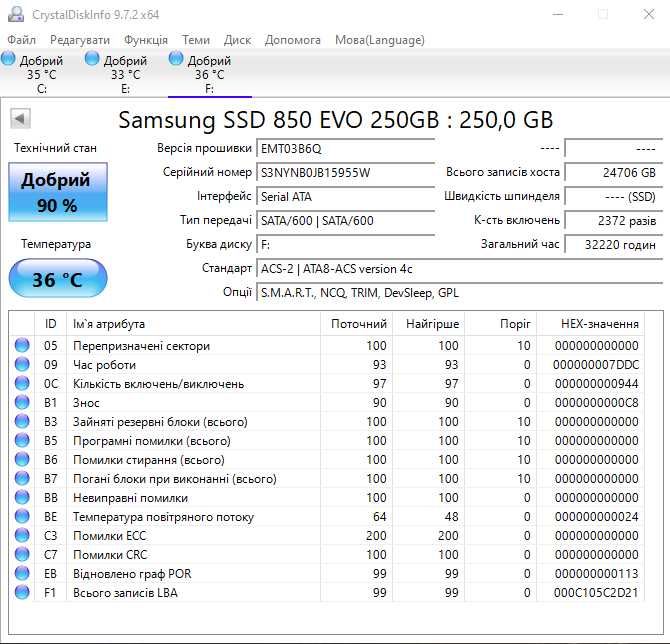Open the Допомога menu
Viewport: 670px width, 644px height.
click(293, 40)
